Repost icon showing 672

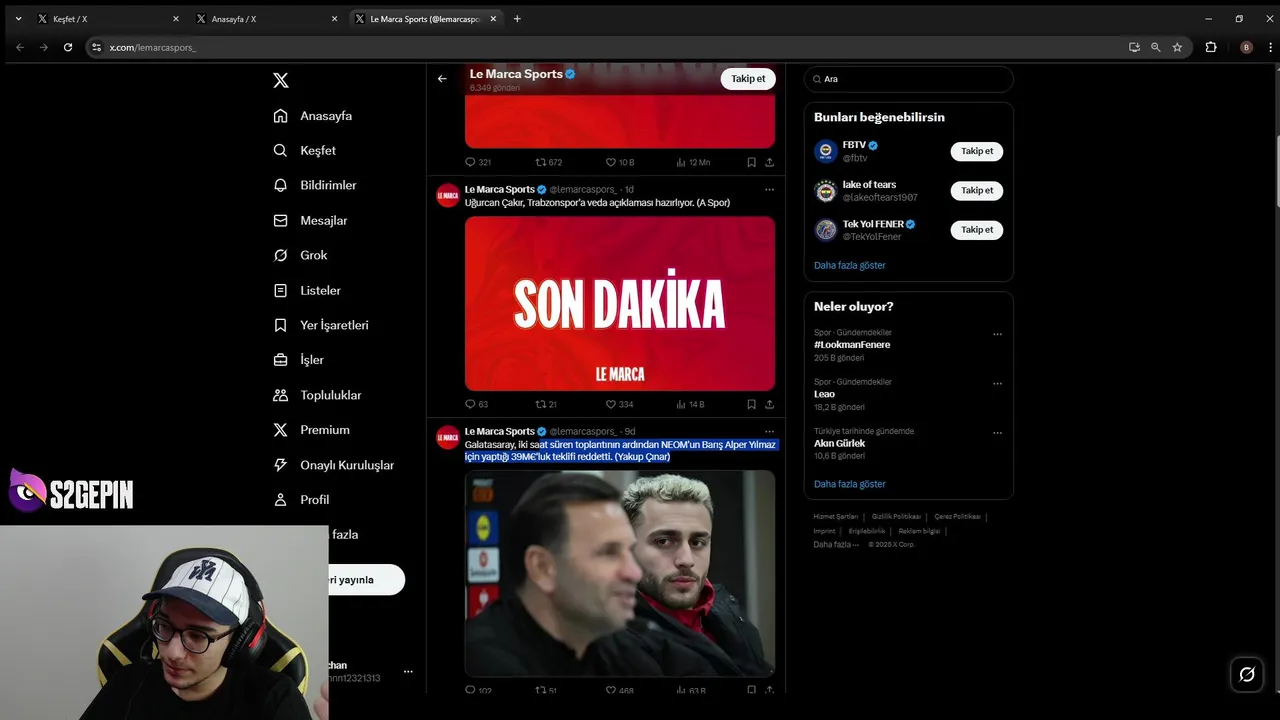click(x=540, y=162)
